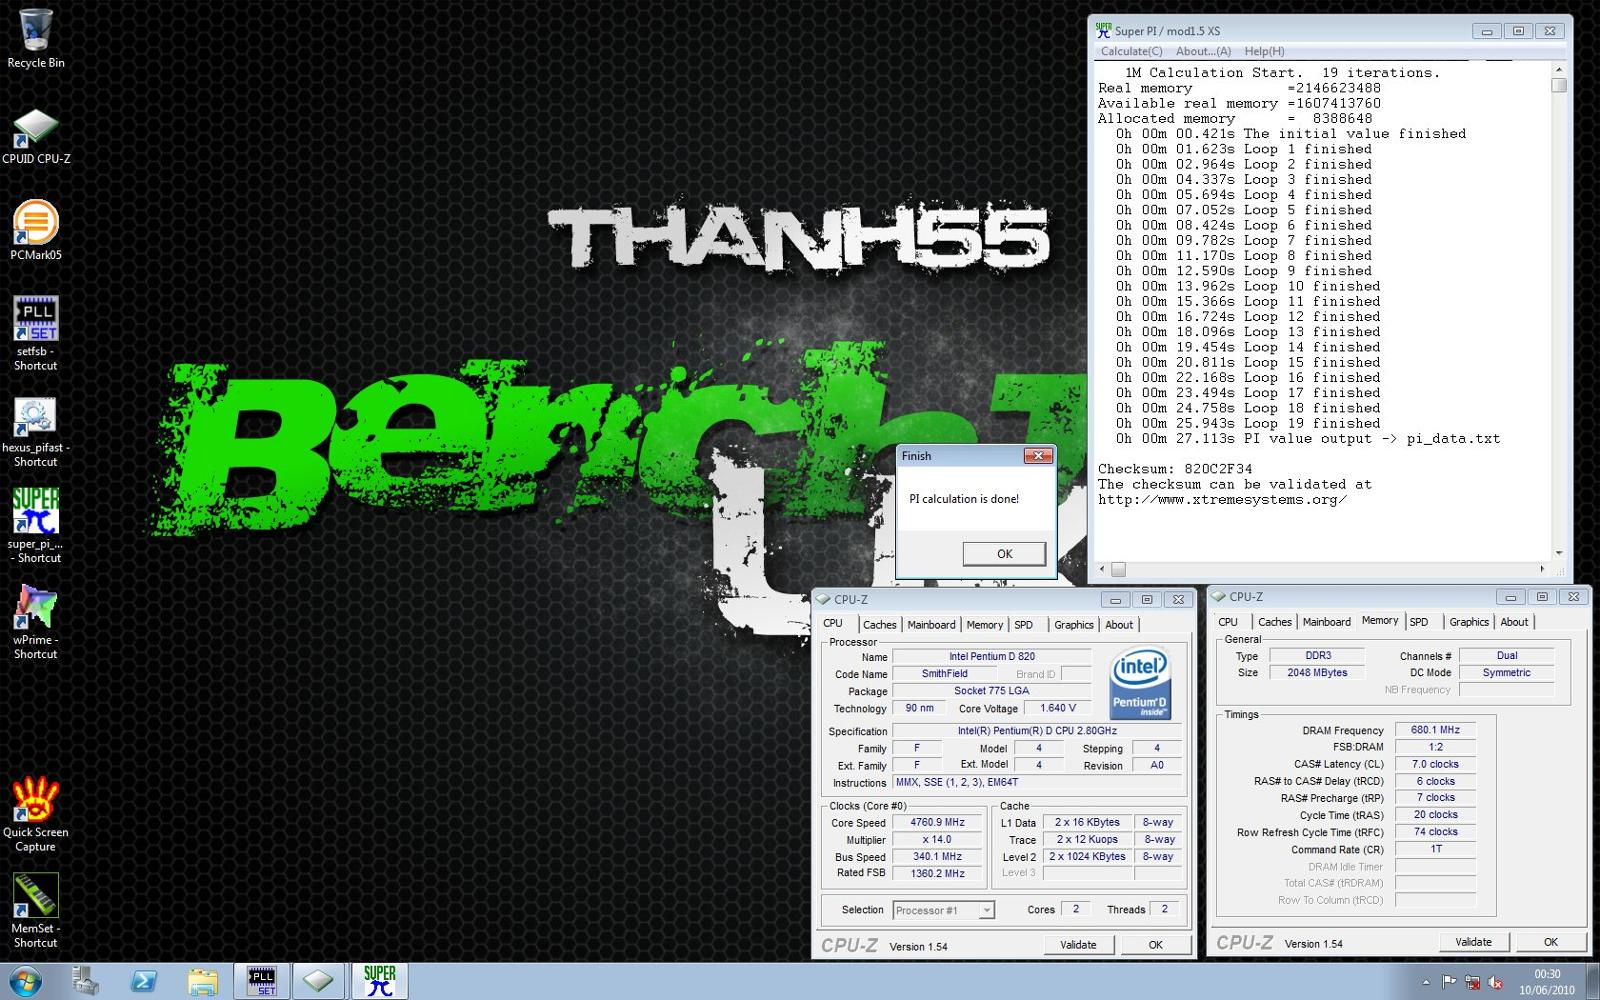The height and width of the screenshot is (1000, 1600).
Task: Expand the Processor #1 selection dropdown
Action: coord(986,910)
